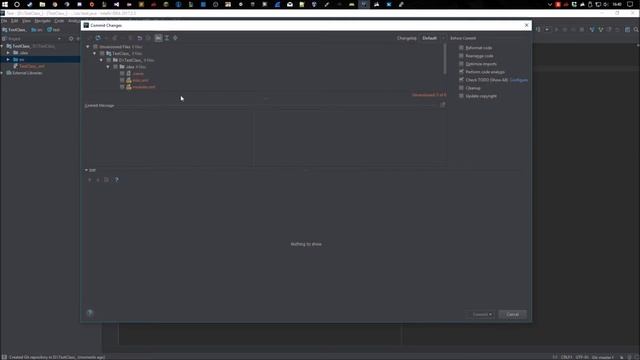Viewport: 640px width, 360px height.
Task: Open the Navigate menu
Action: point(42,21)
